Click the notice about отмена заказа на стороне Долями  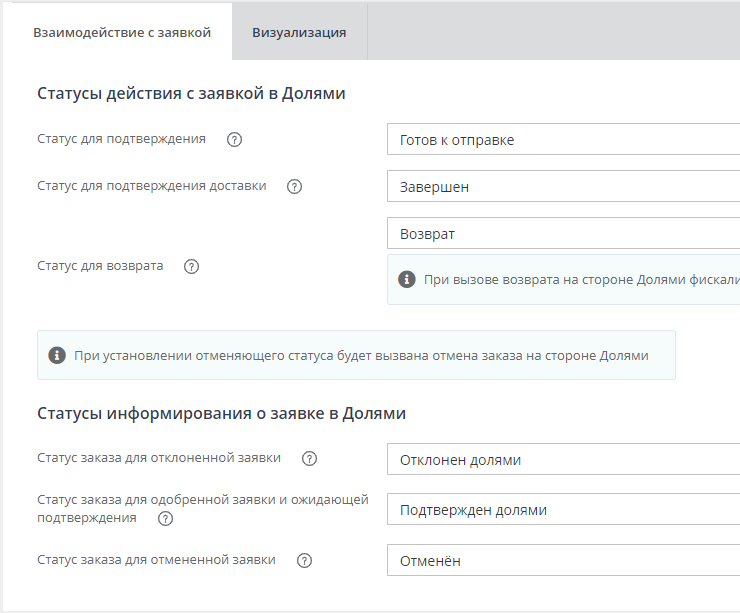361,355
